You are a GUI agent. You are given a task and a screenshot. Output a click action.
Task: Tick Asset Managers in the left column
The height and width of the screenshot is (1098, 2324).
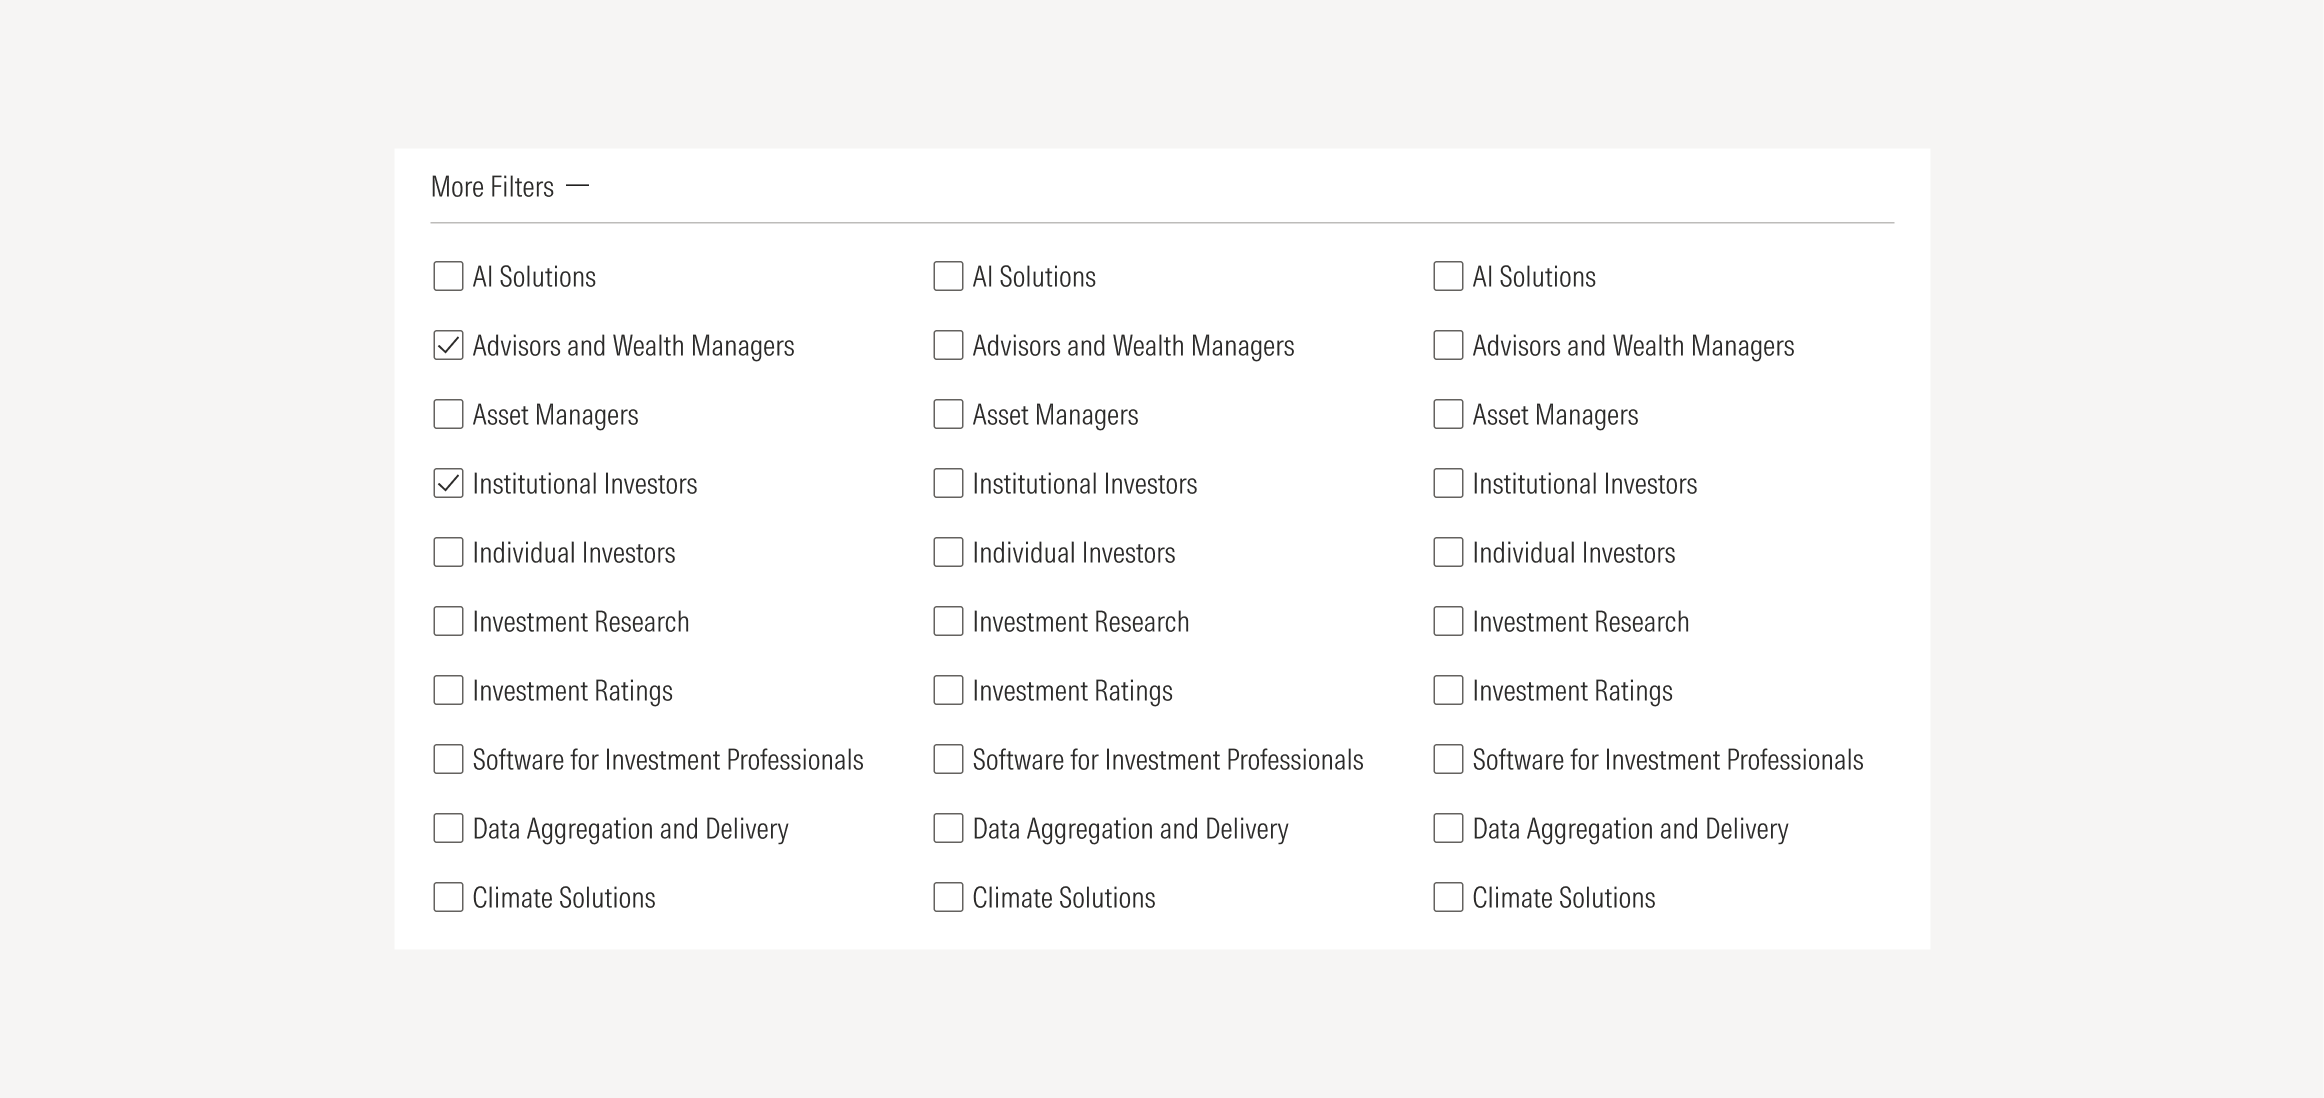click(x=448, y=414)
